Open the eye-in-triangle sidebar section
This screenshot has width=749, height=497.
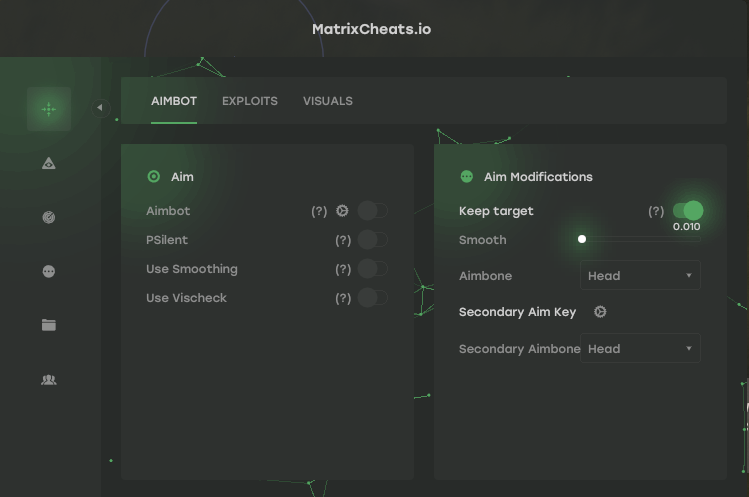click(x=49, y=163)
